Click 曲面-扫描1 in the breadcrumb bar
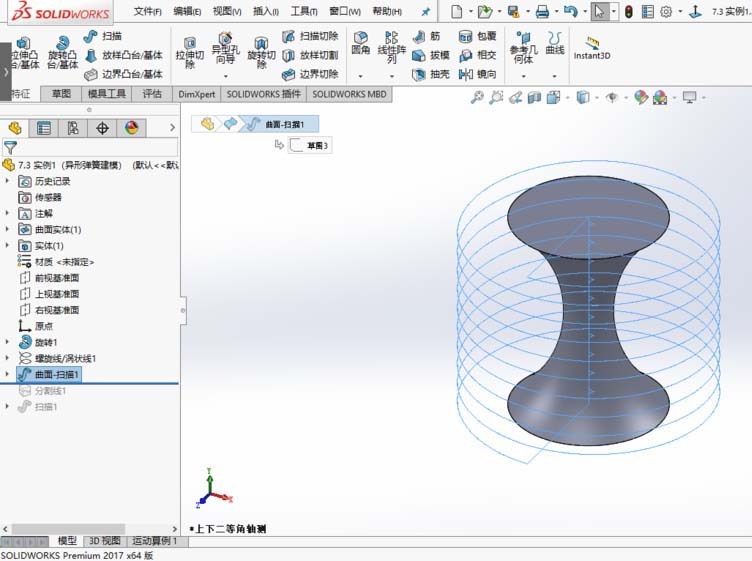This screenshot has width=752, height=561. pyautogui.click(x=279, y=124)
